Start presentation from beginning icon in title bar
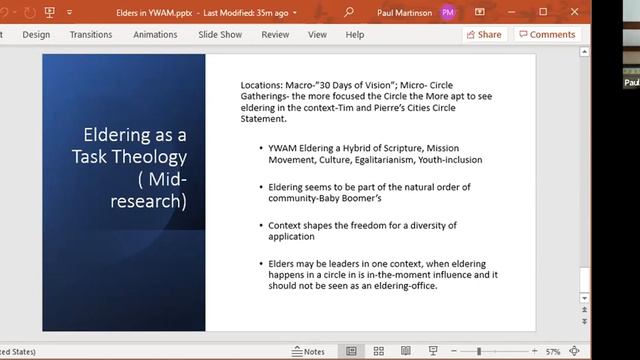The image size is (640, 360). (x=50, y=12)
